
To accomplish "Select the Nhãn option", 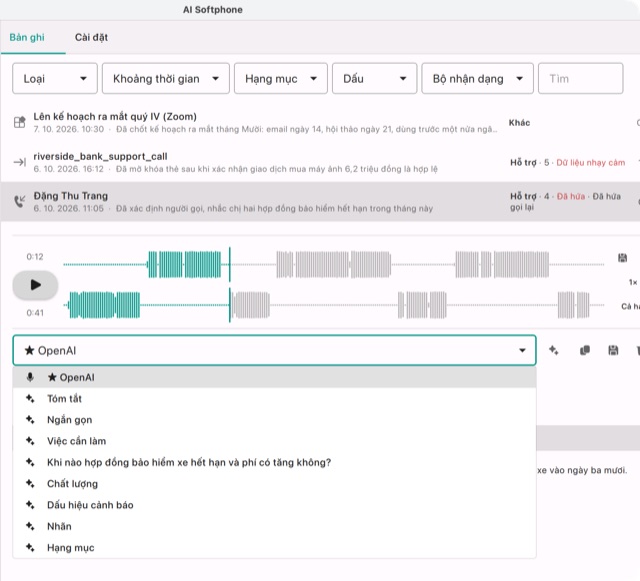I will [x=274, y=526].
